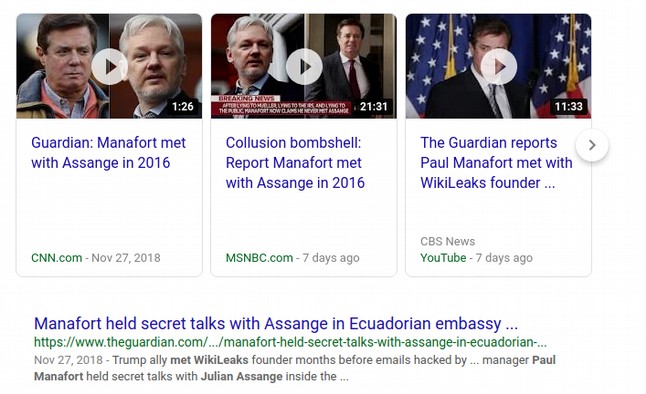Click the 11:33 duration badge

[569, 107]
